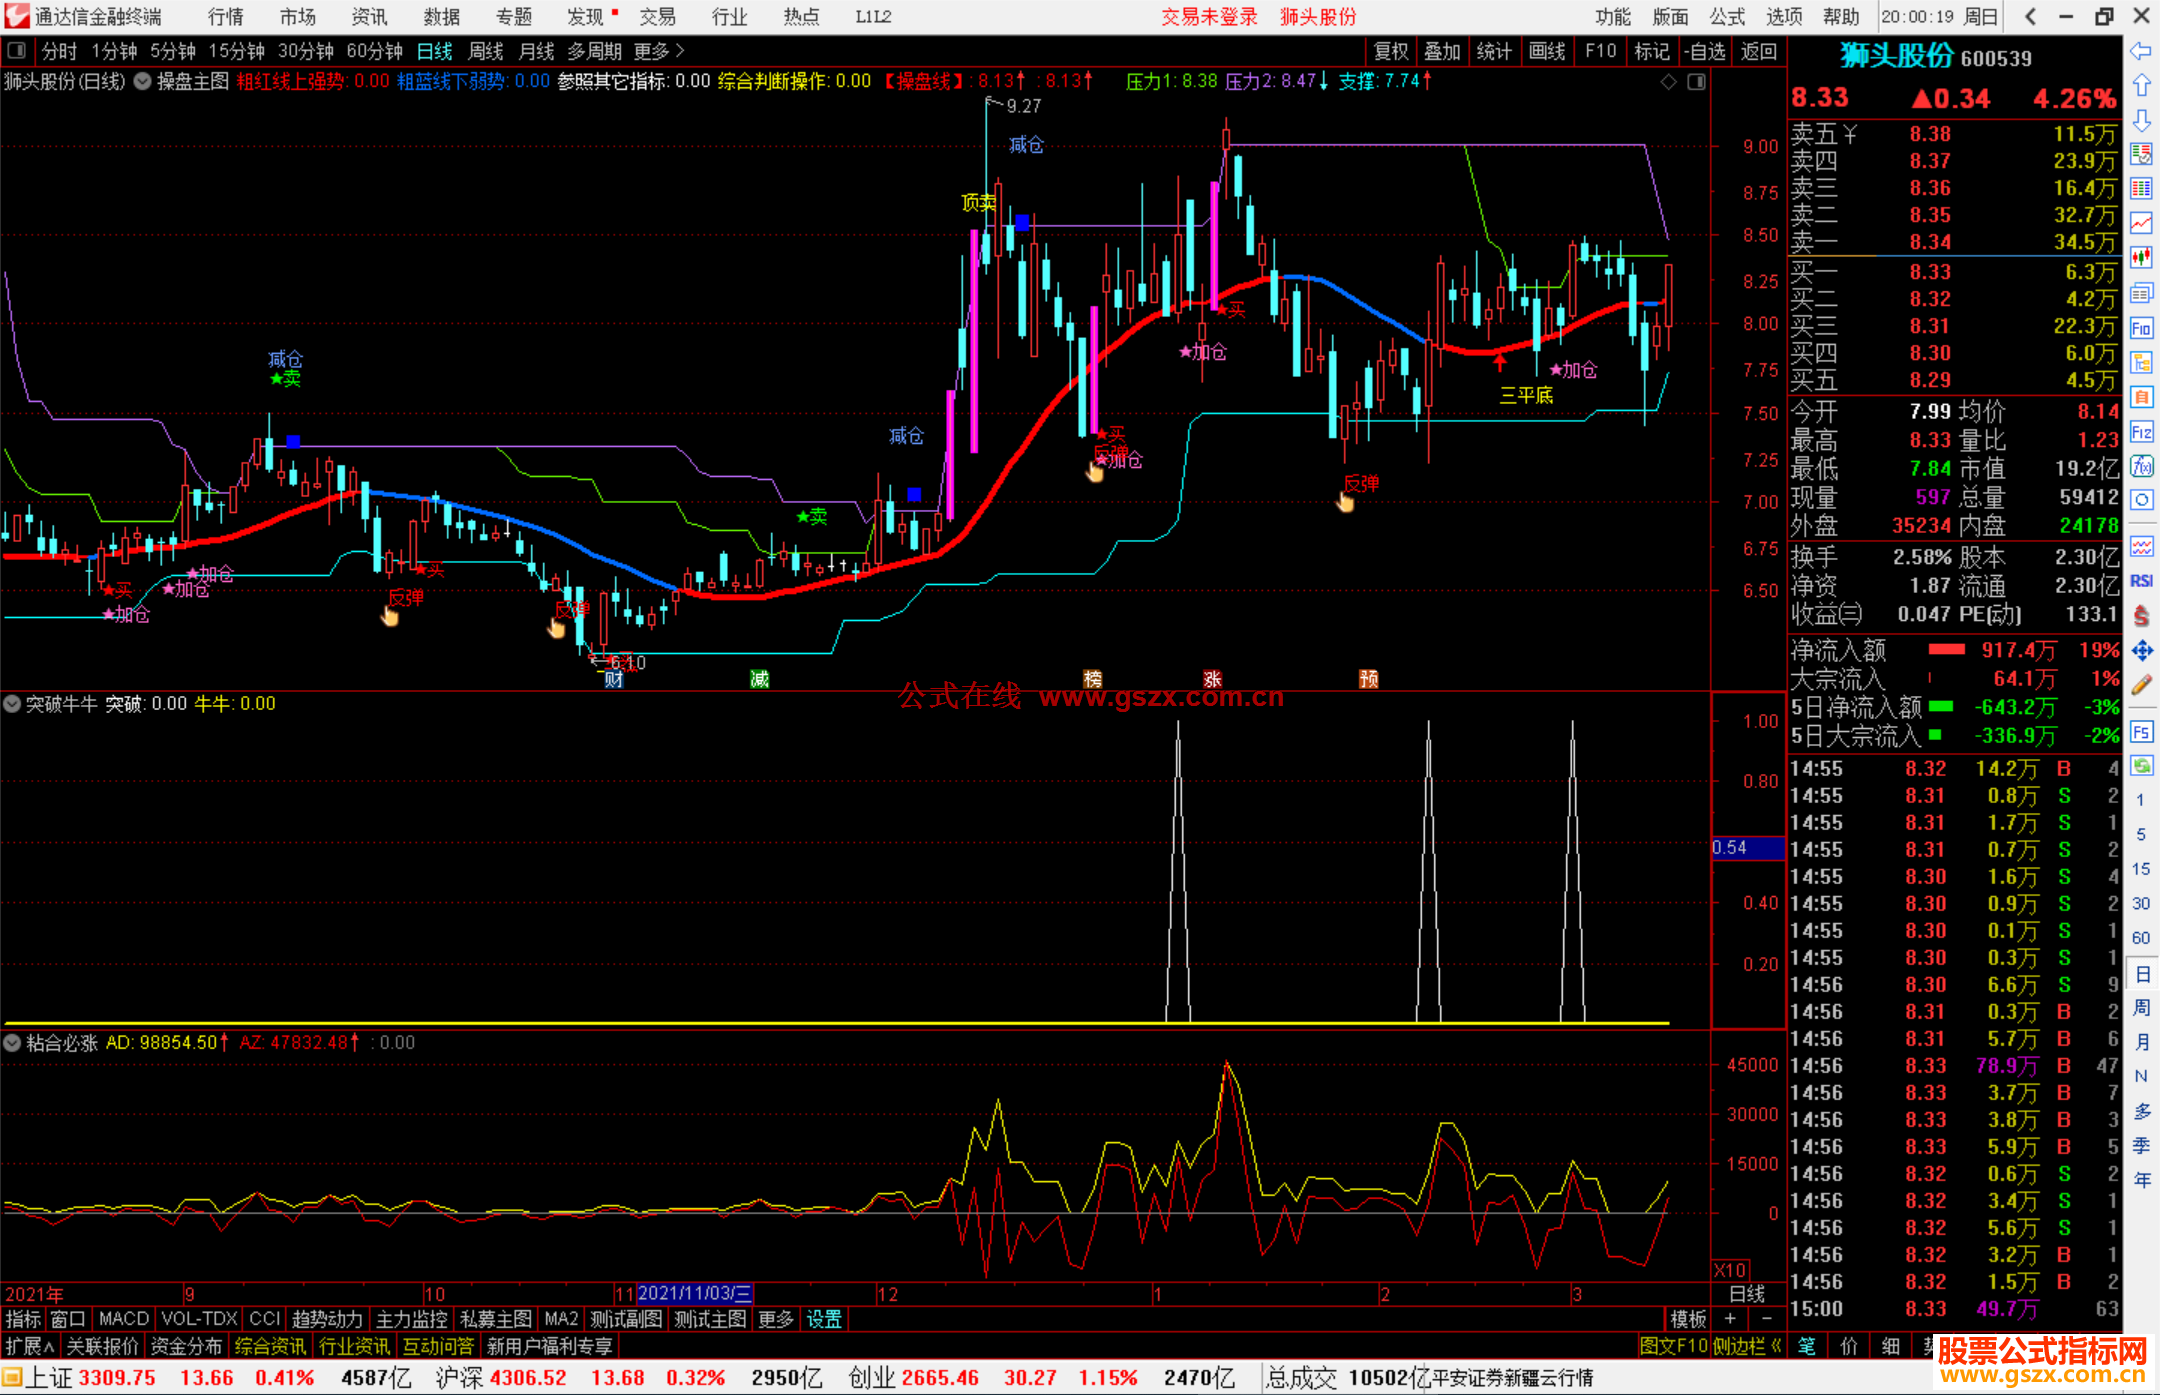
Task: Click the wavy lines indicator icon
Action: point(2141,546)
